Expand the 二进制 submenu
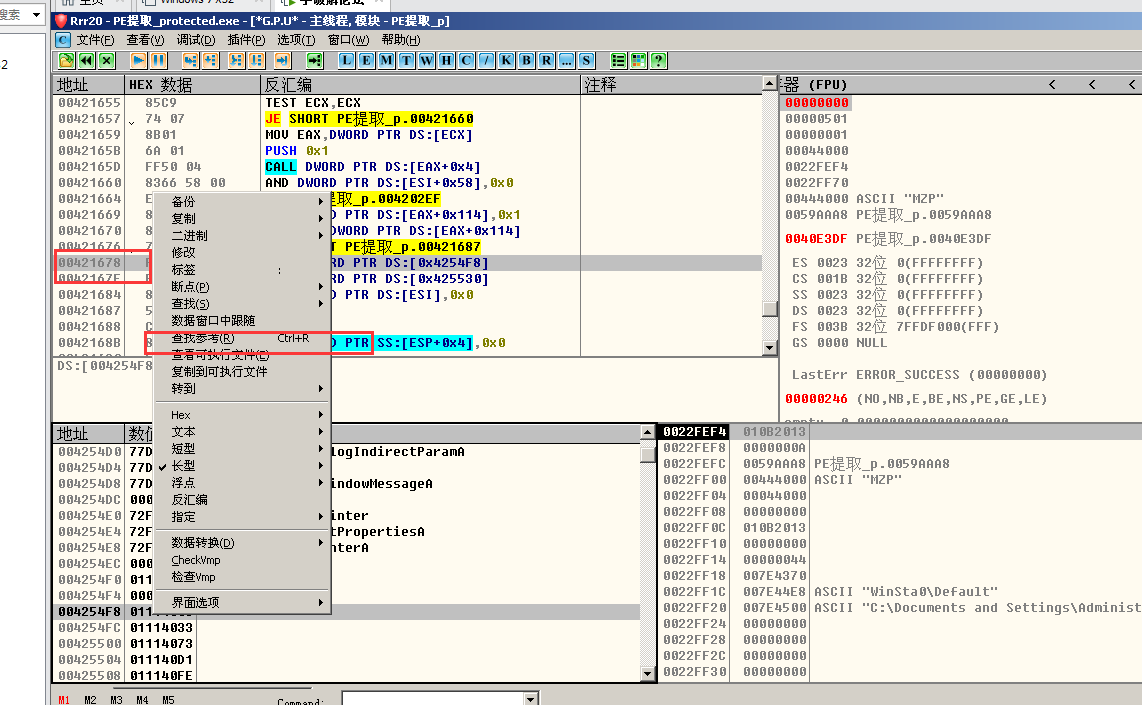Viewport: 1142px width, 705px height. click(241, 235)
